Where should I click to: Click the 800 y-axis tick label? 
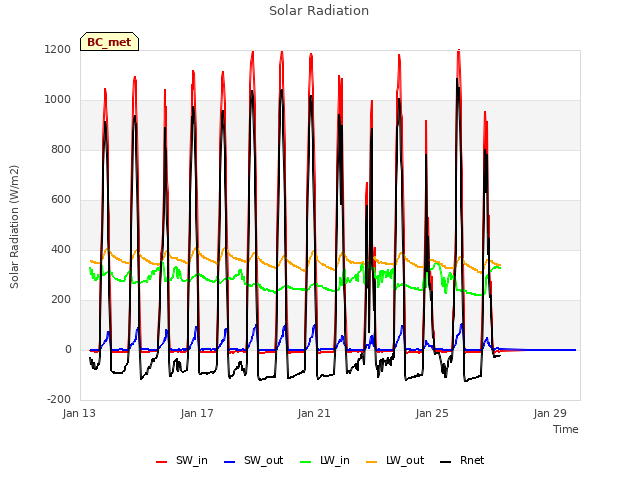point(61,149)
